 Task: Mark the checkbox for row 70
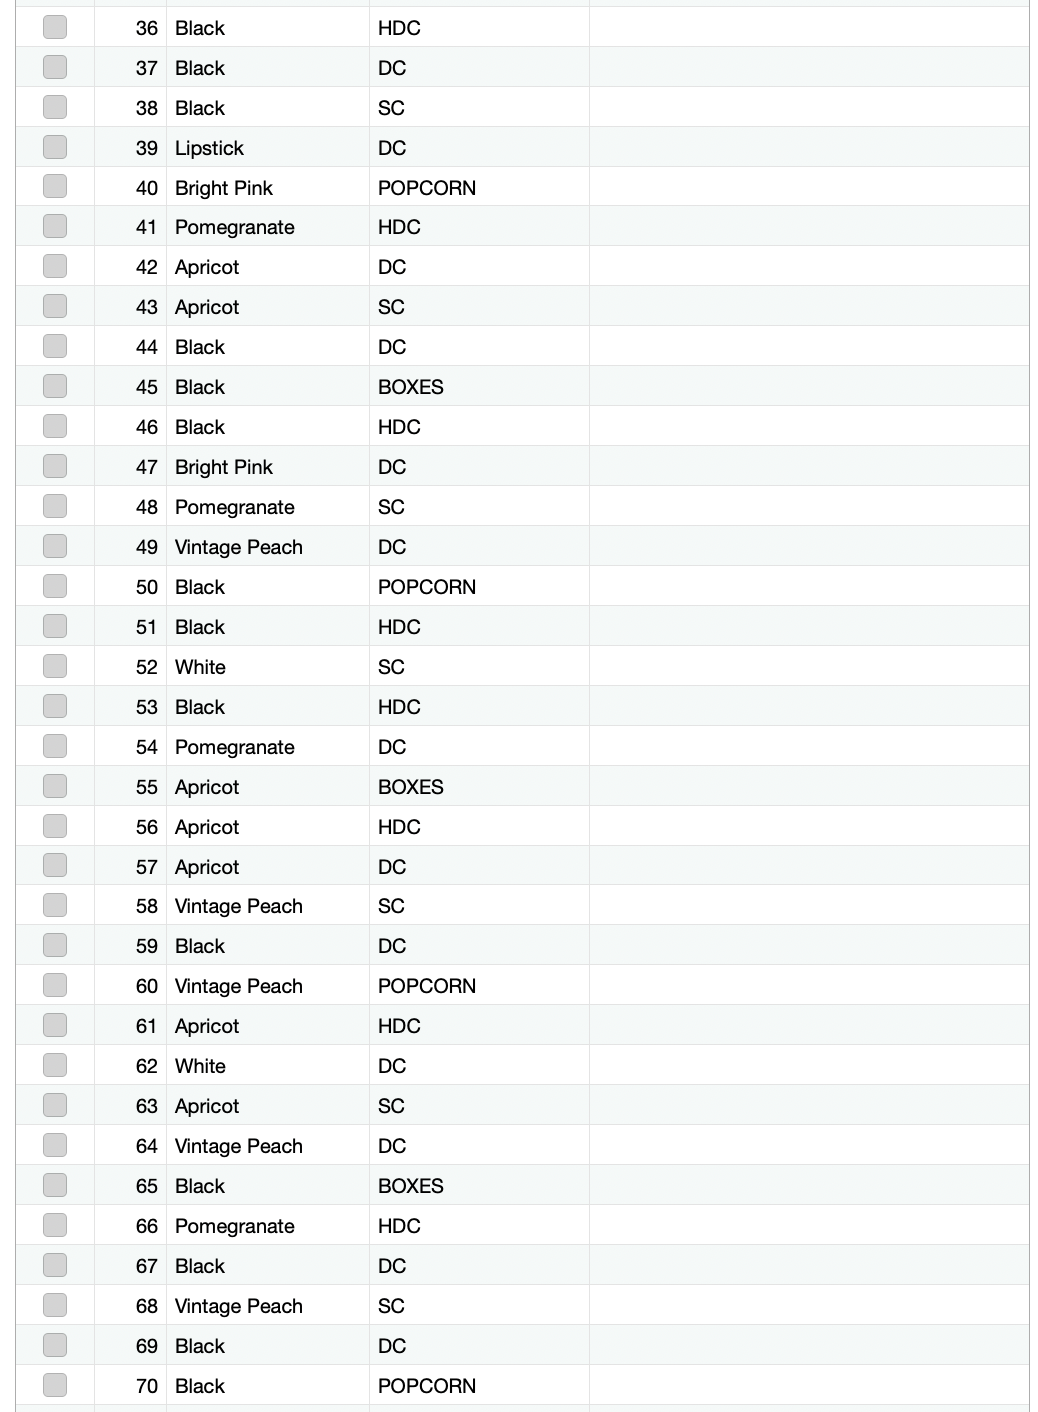point(55,1385)
